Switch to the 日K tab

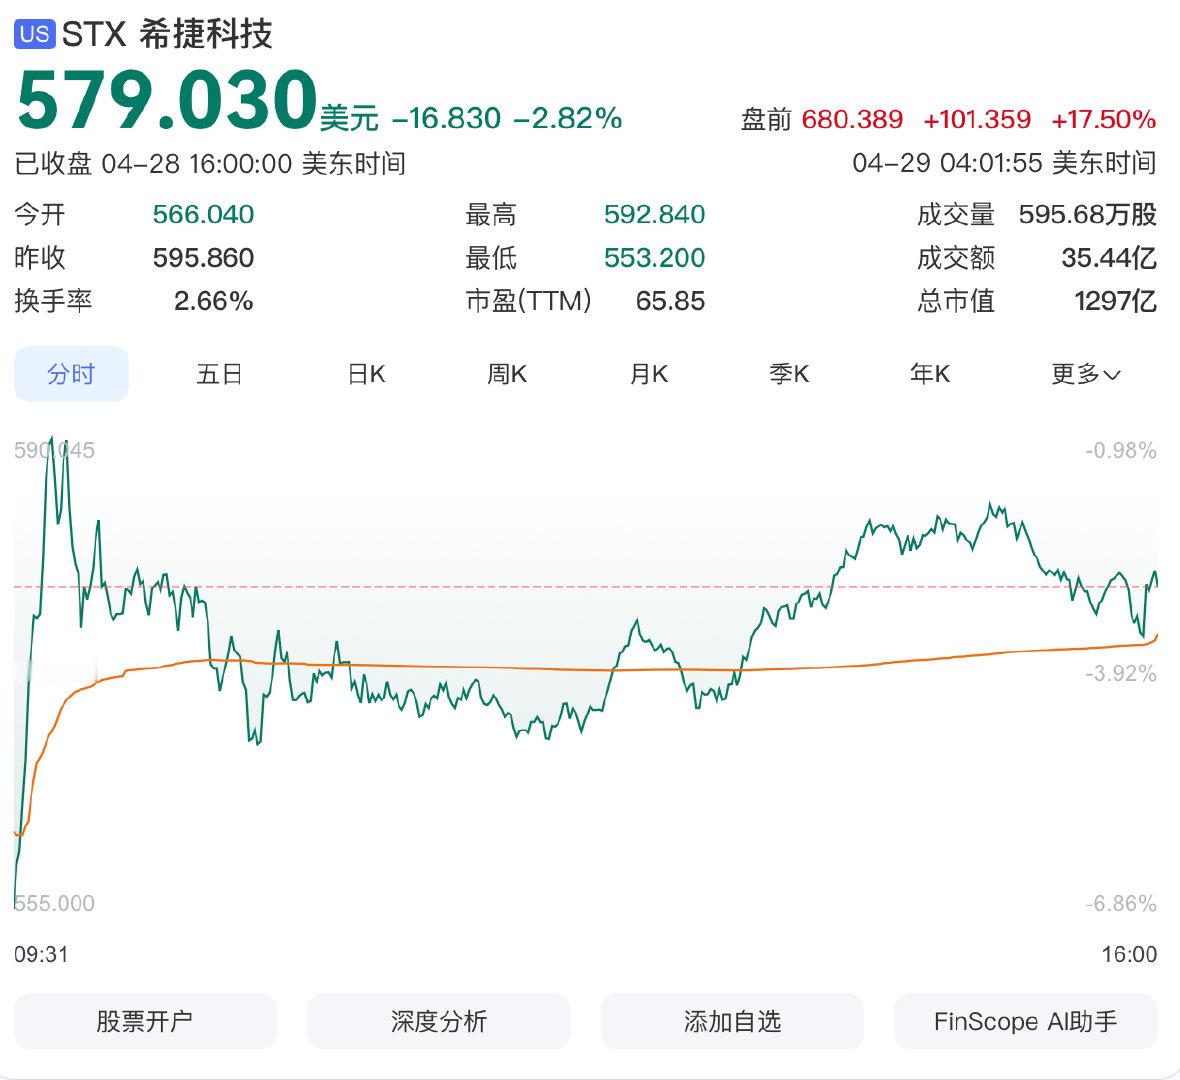pyautogui.click(x=366, y=373)
